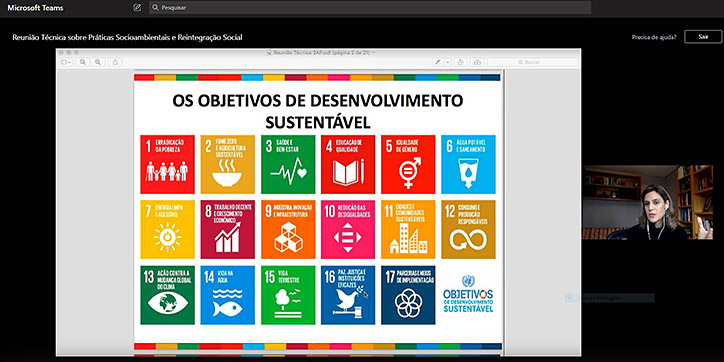This screenshot has width=724, height=362.
Task: Click the Pesquisar search field in Teams
Action: pyautogui.click(x=370, y=7)
